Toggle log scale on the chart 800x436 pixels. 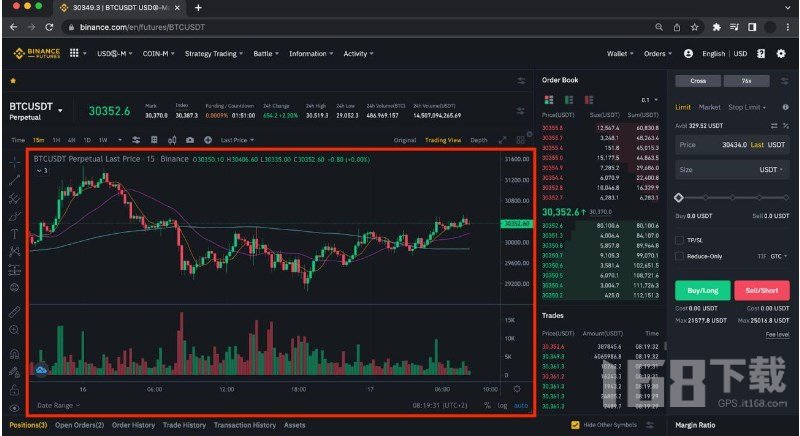(503, 405)
